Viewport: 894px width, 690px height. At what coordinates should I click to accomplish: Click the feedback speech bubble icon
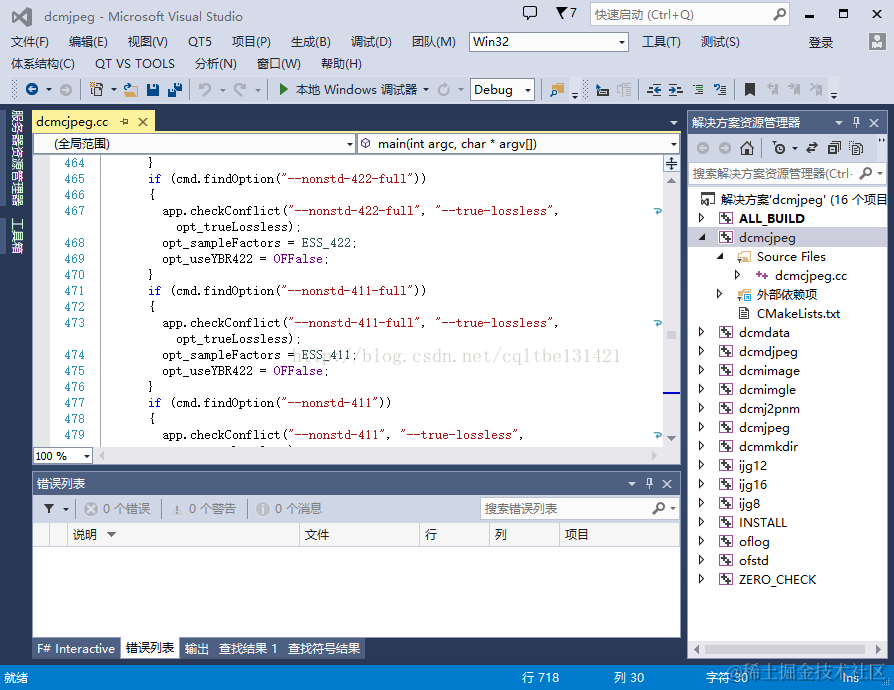(x=530, y=14)
